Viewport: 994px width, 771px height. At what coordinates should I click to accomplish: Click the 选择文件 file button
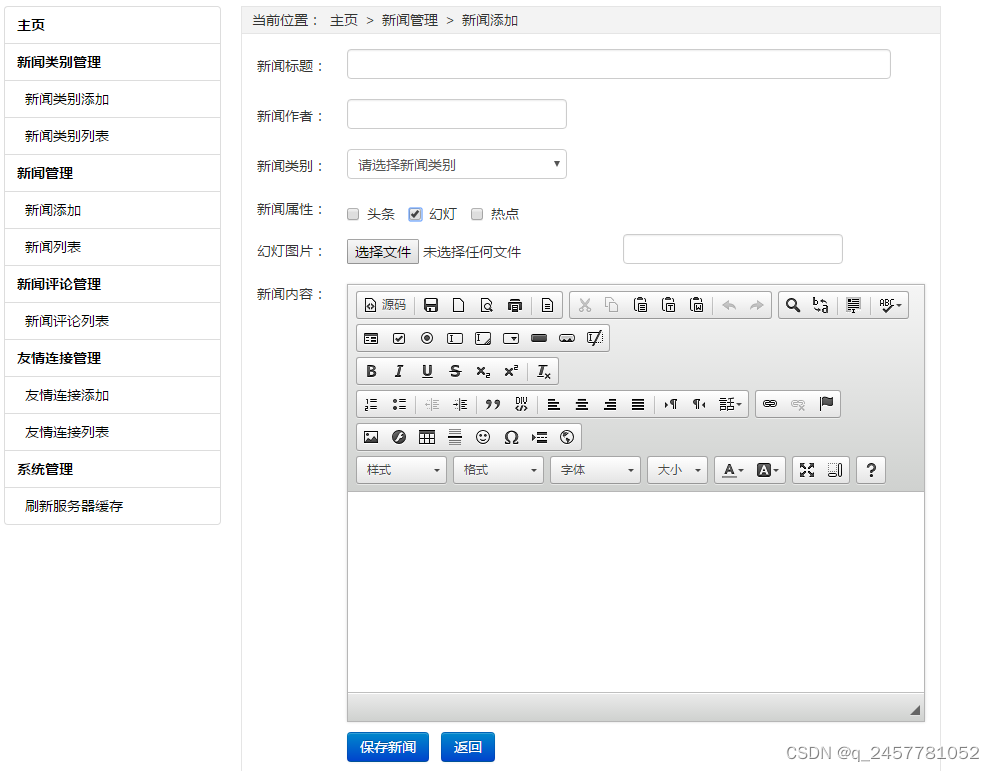[383, 252]
